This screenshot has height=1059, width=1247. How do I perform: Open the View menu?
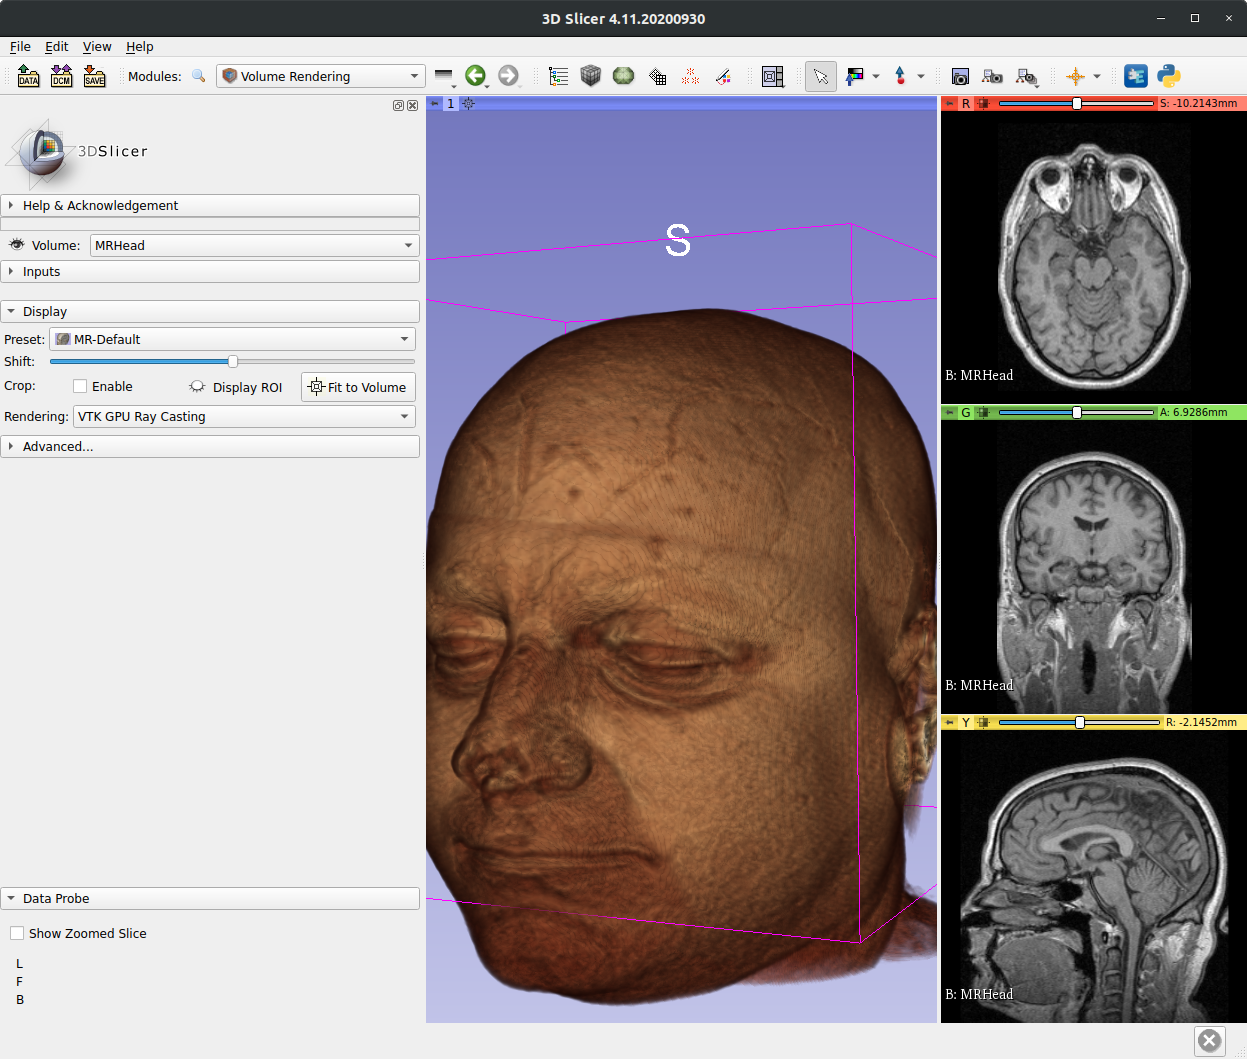tap(97, 46)
